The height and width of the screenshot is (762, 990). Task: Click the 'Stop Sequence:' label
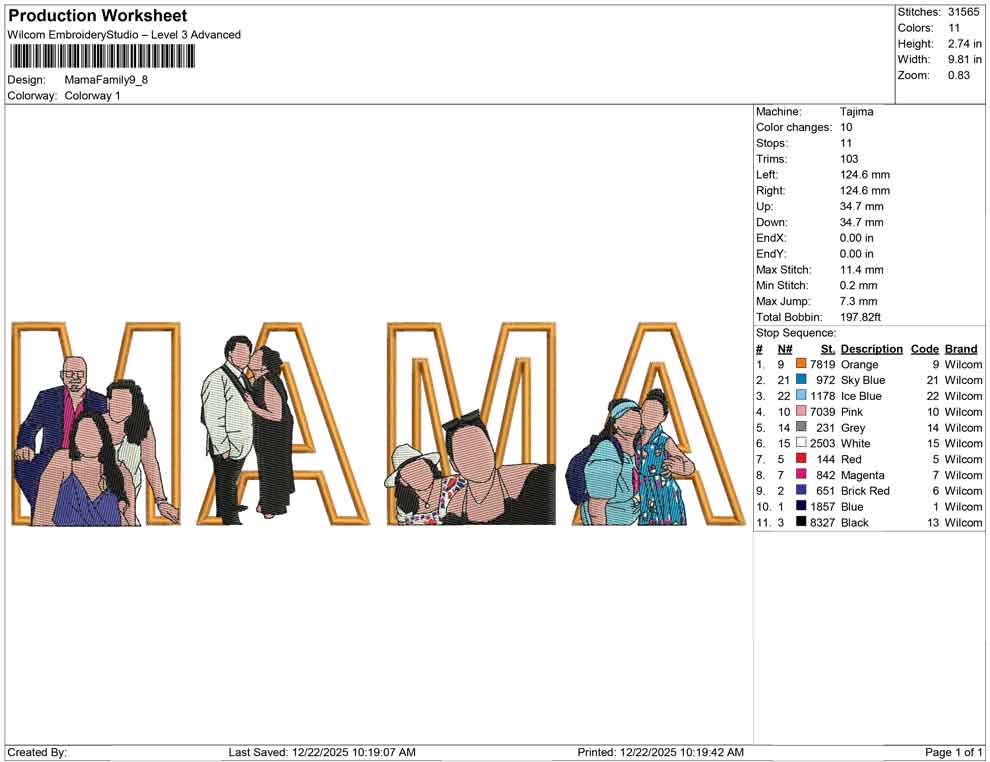tap(796, 333)
